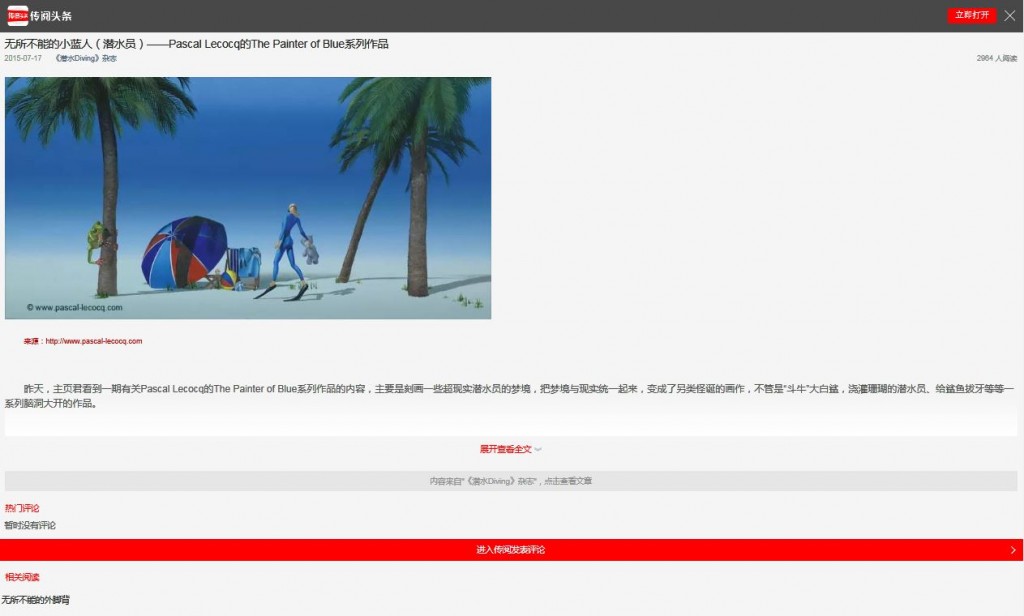Open the 《潜水Diving》杂志 source link
Image resolution: width=1024 pixels, height=616 pixels.
86,58
